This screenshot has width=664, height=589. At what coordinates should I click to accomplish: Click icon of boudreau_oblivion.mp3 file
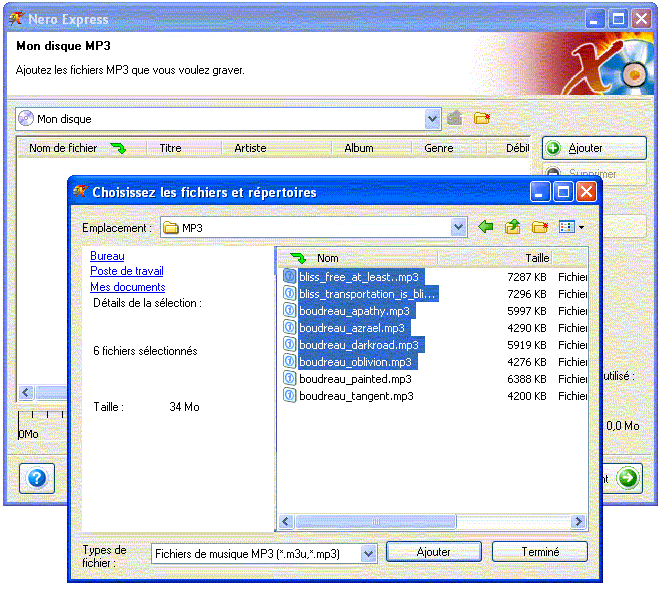289,362
